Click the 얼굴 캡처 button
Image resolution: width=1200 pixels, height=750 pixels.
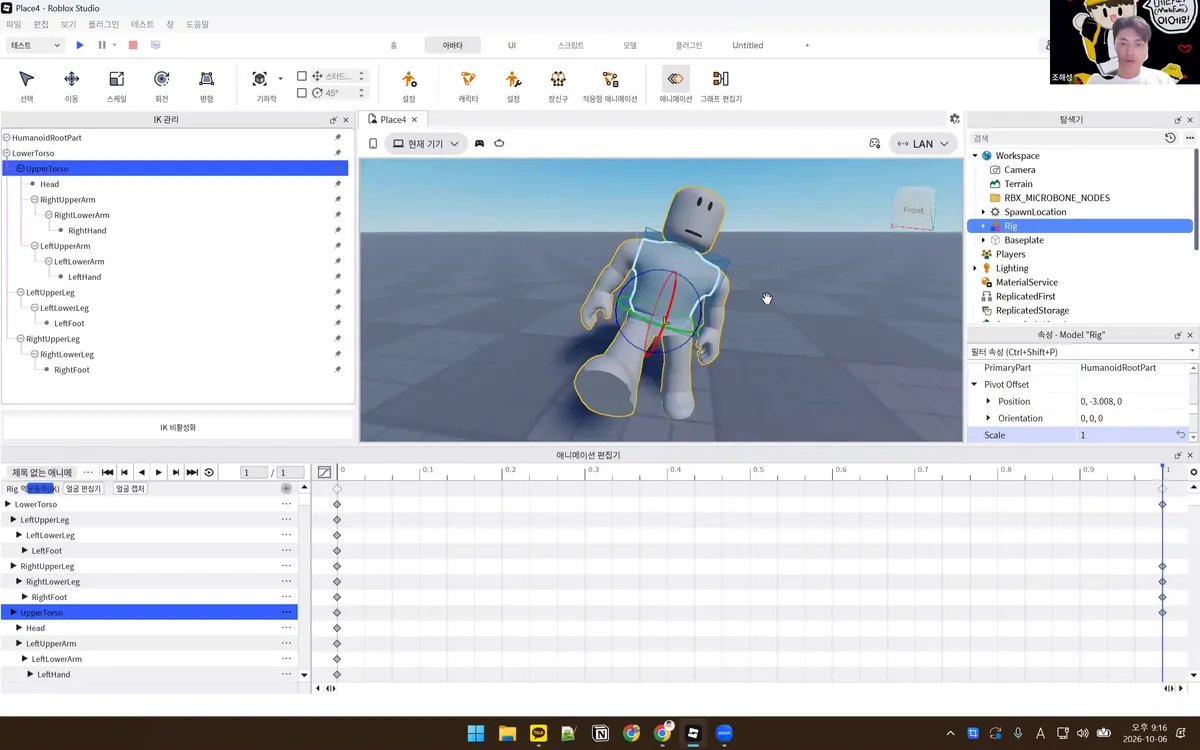pos(131,489)
